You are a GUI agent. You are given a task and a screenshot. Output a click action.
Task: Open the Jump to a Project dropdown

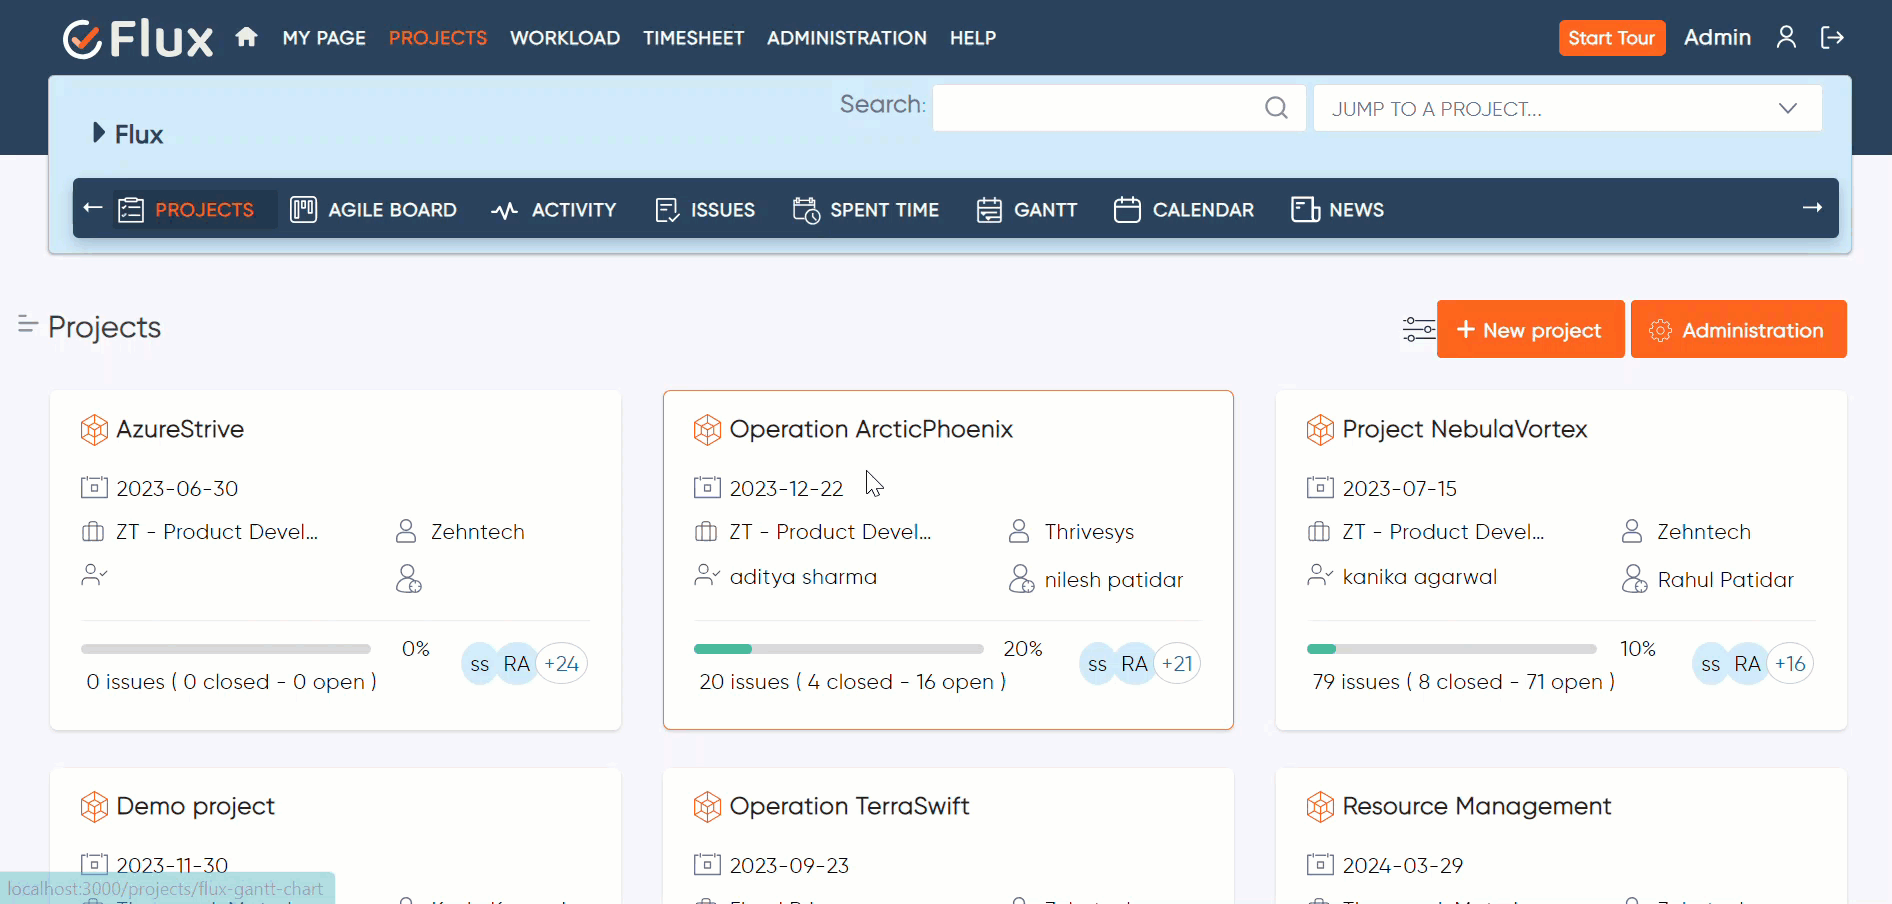tap(1567, 108)
